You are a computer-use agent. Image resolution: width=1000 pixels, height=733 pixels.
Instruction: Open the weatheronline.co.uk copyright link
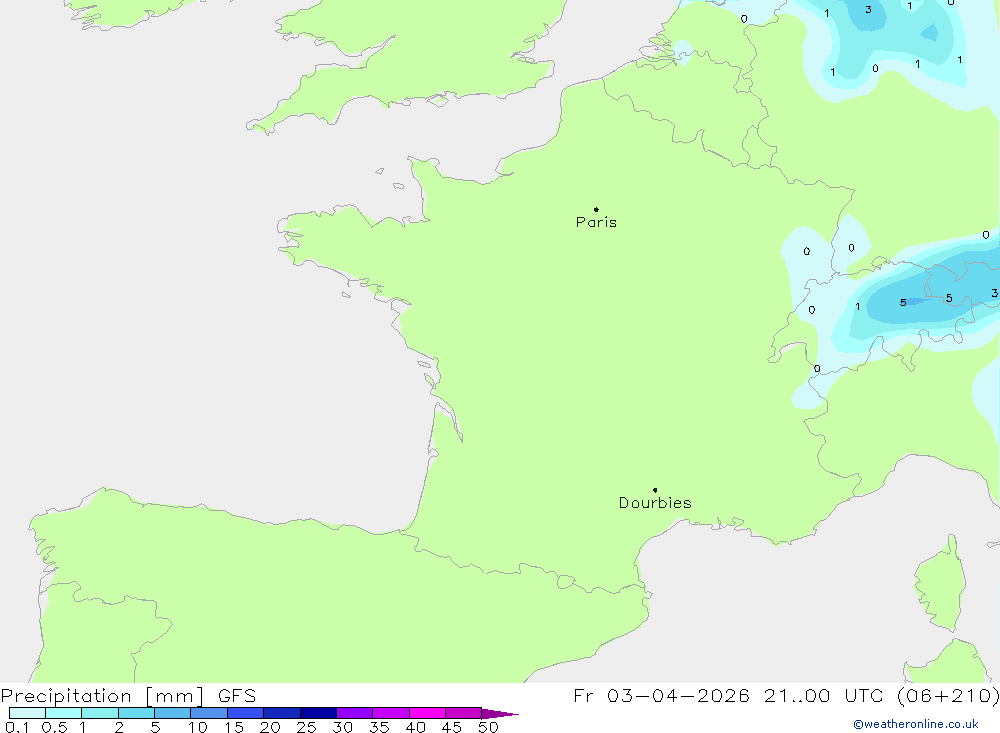click(916, 724)
